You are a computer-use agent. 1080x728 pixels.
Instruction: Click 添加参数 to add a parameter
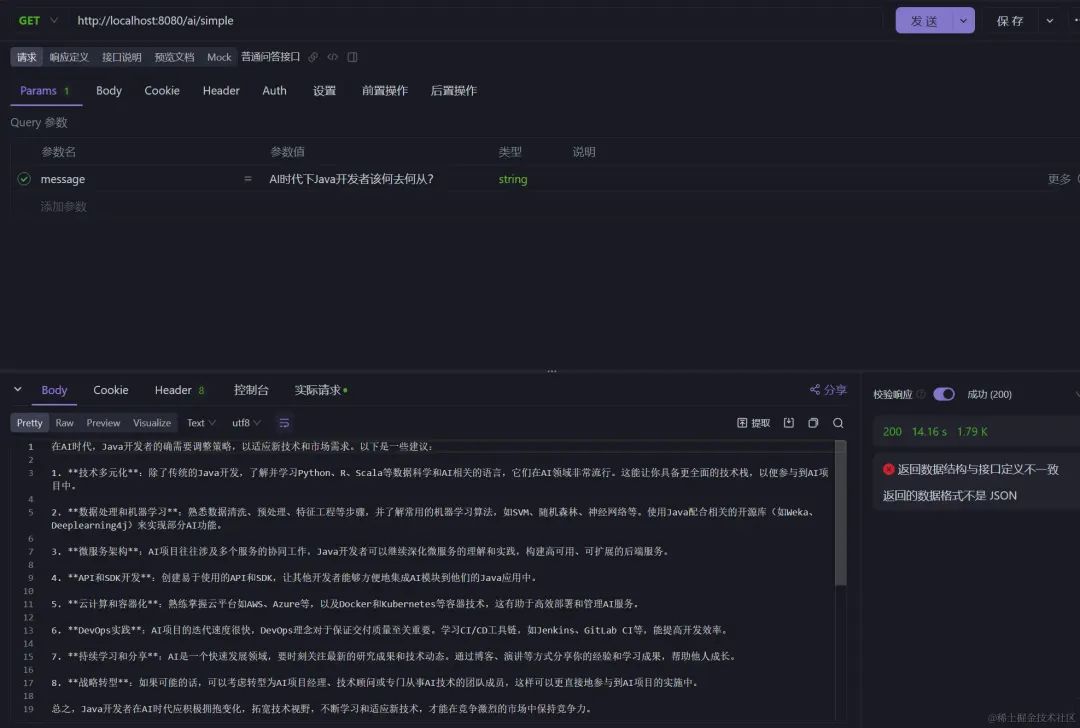pos(62,206)
